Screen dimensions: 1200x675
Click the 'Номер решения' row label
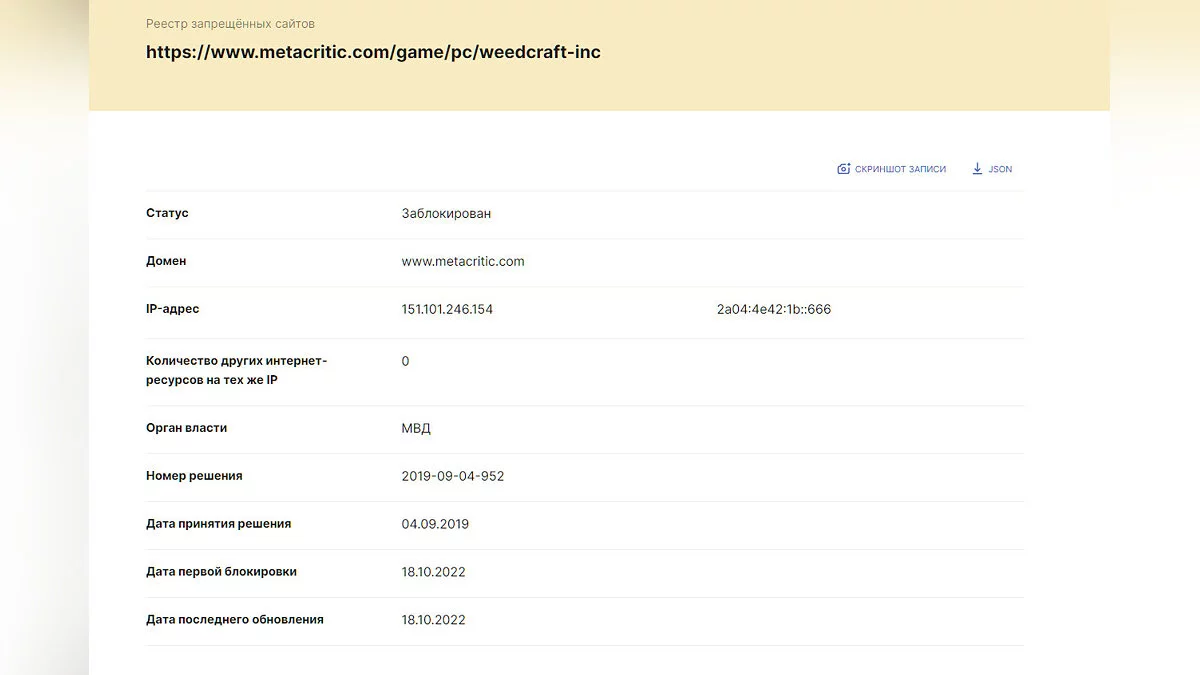(x=194, y=476)
